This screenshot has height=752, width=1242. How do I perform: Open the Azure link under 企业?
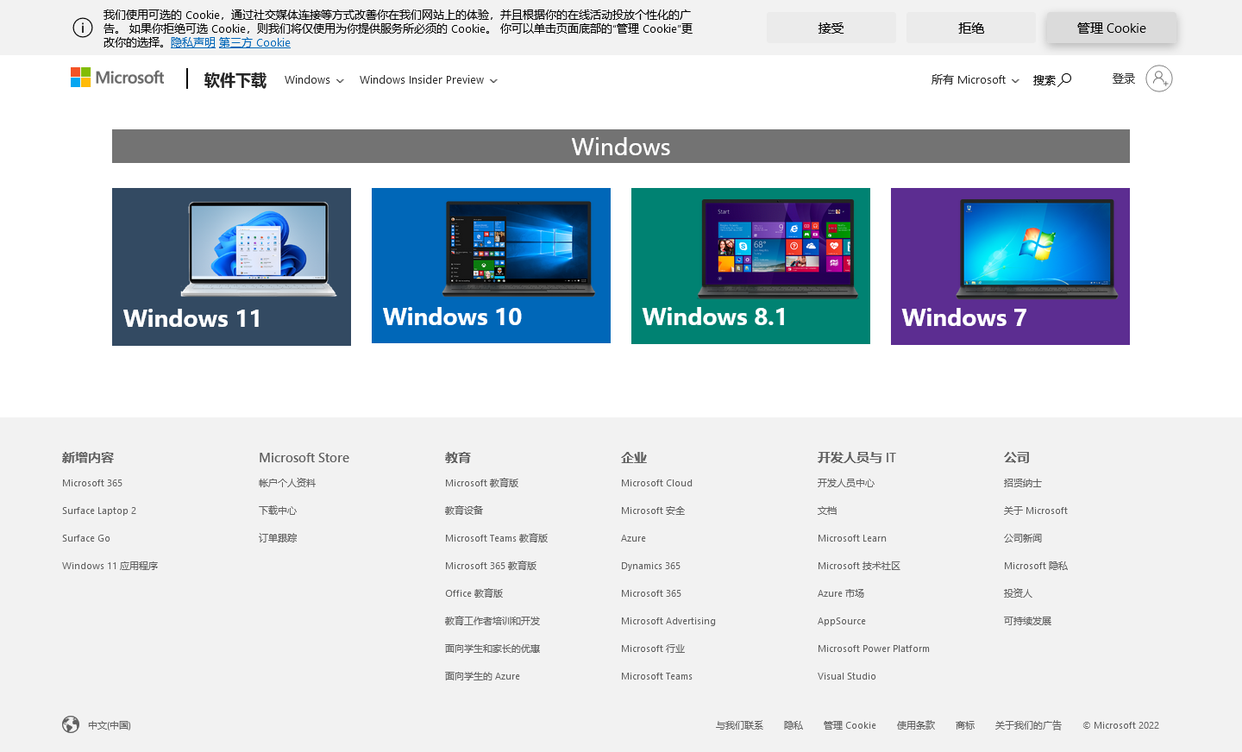click(x=633, y=538)
